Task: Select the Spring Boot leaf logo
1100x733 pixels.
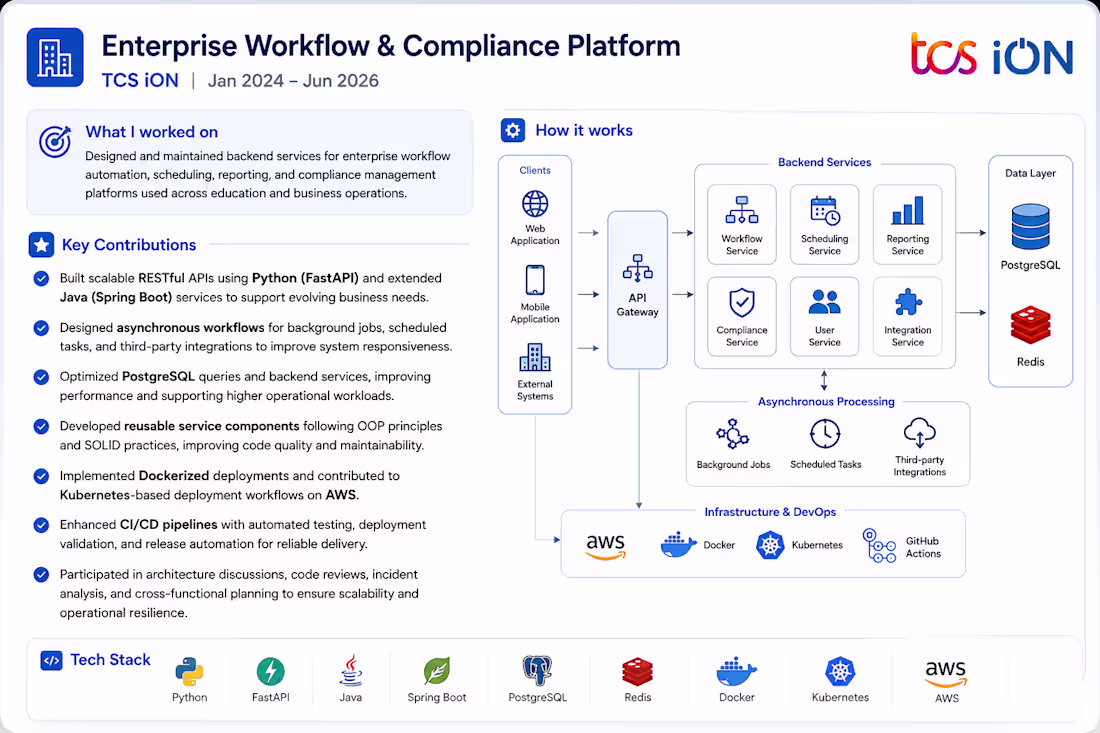Action: 437,671
